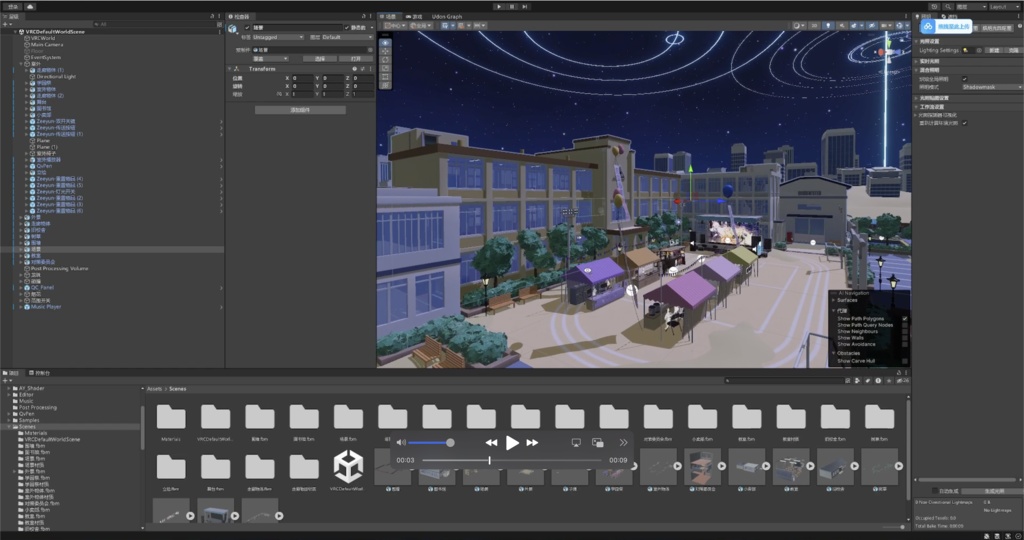Image resolution: width=1024 pixels, height=540 pixels.
Task: Expand Music Player in Hierarchy
Action: 20,306
